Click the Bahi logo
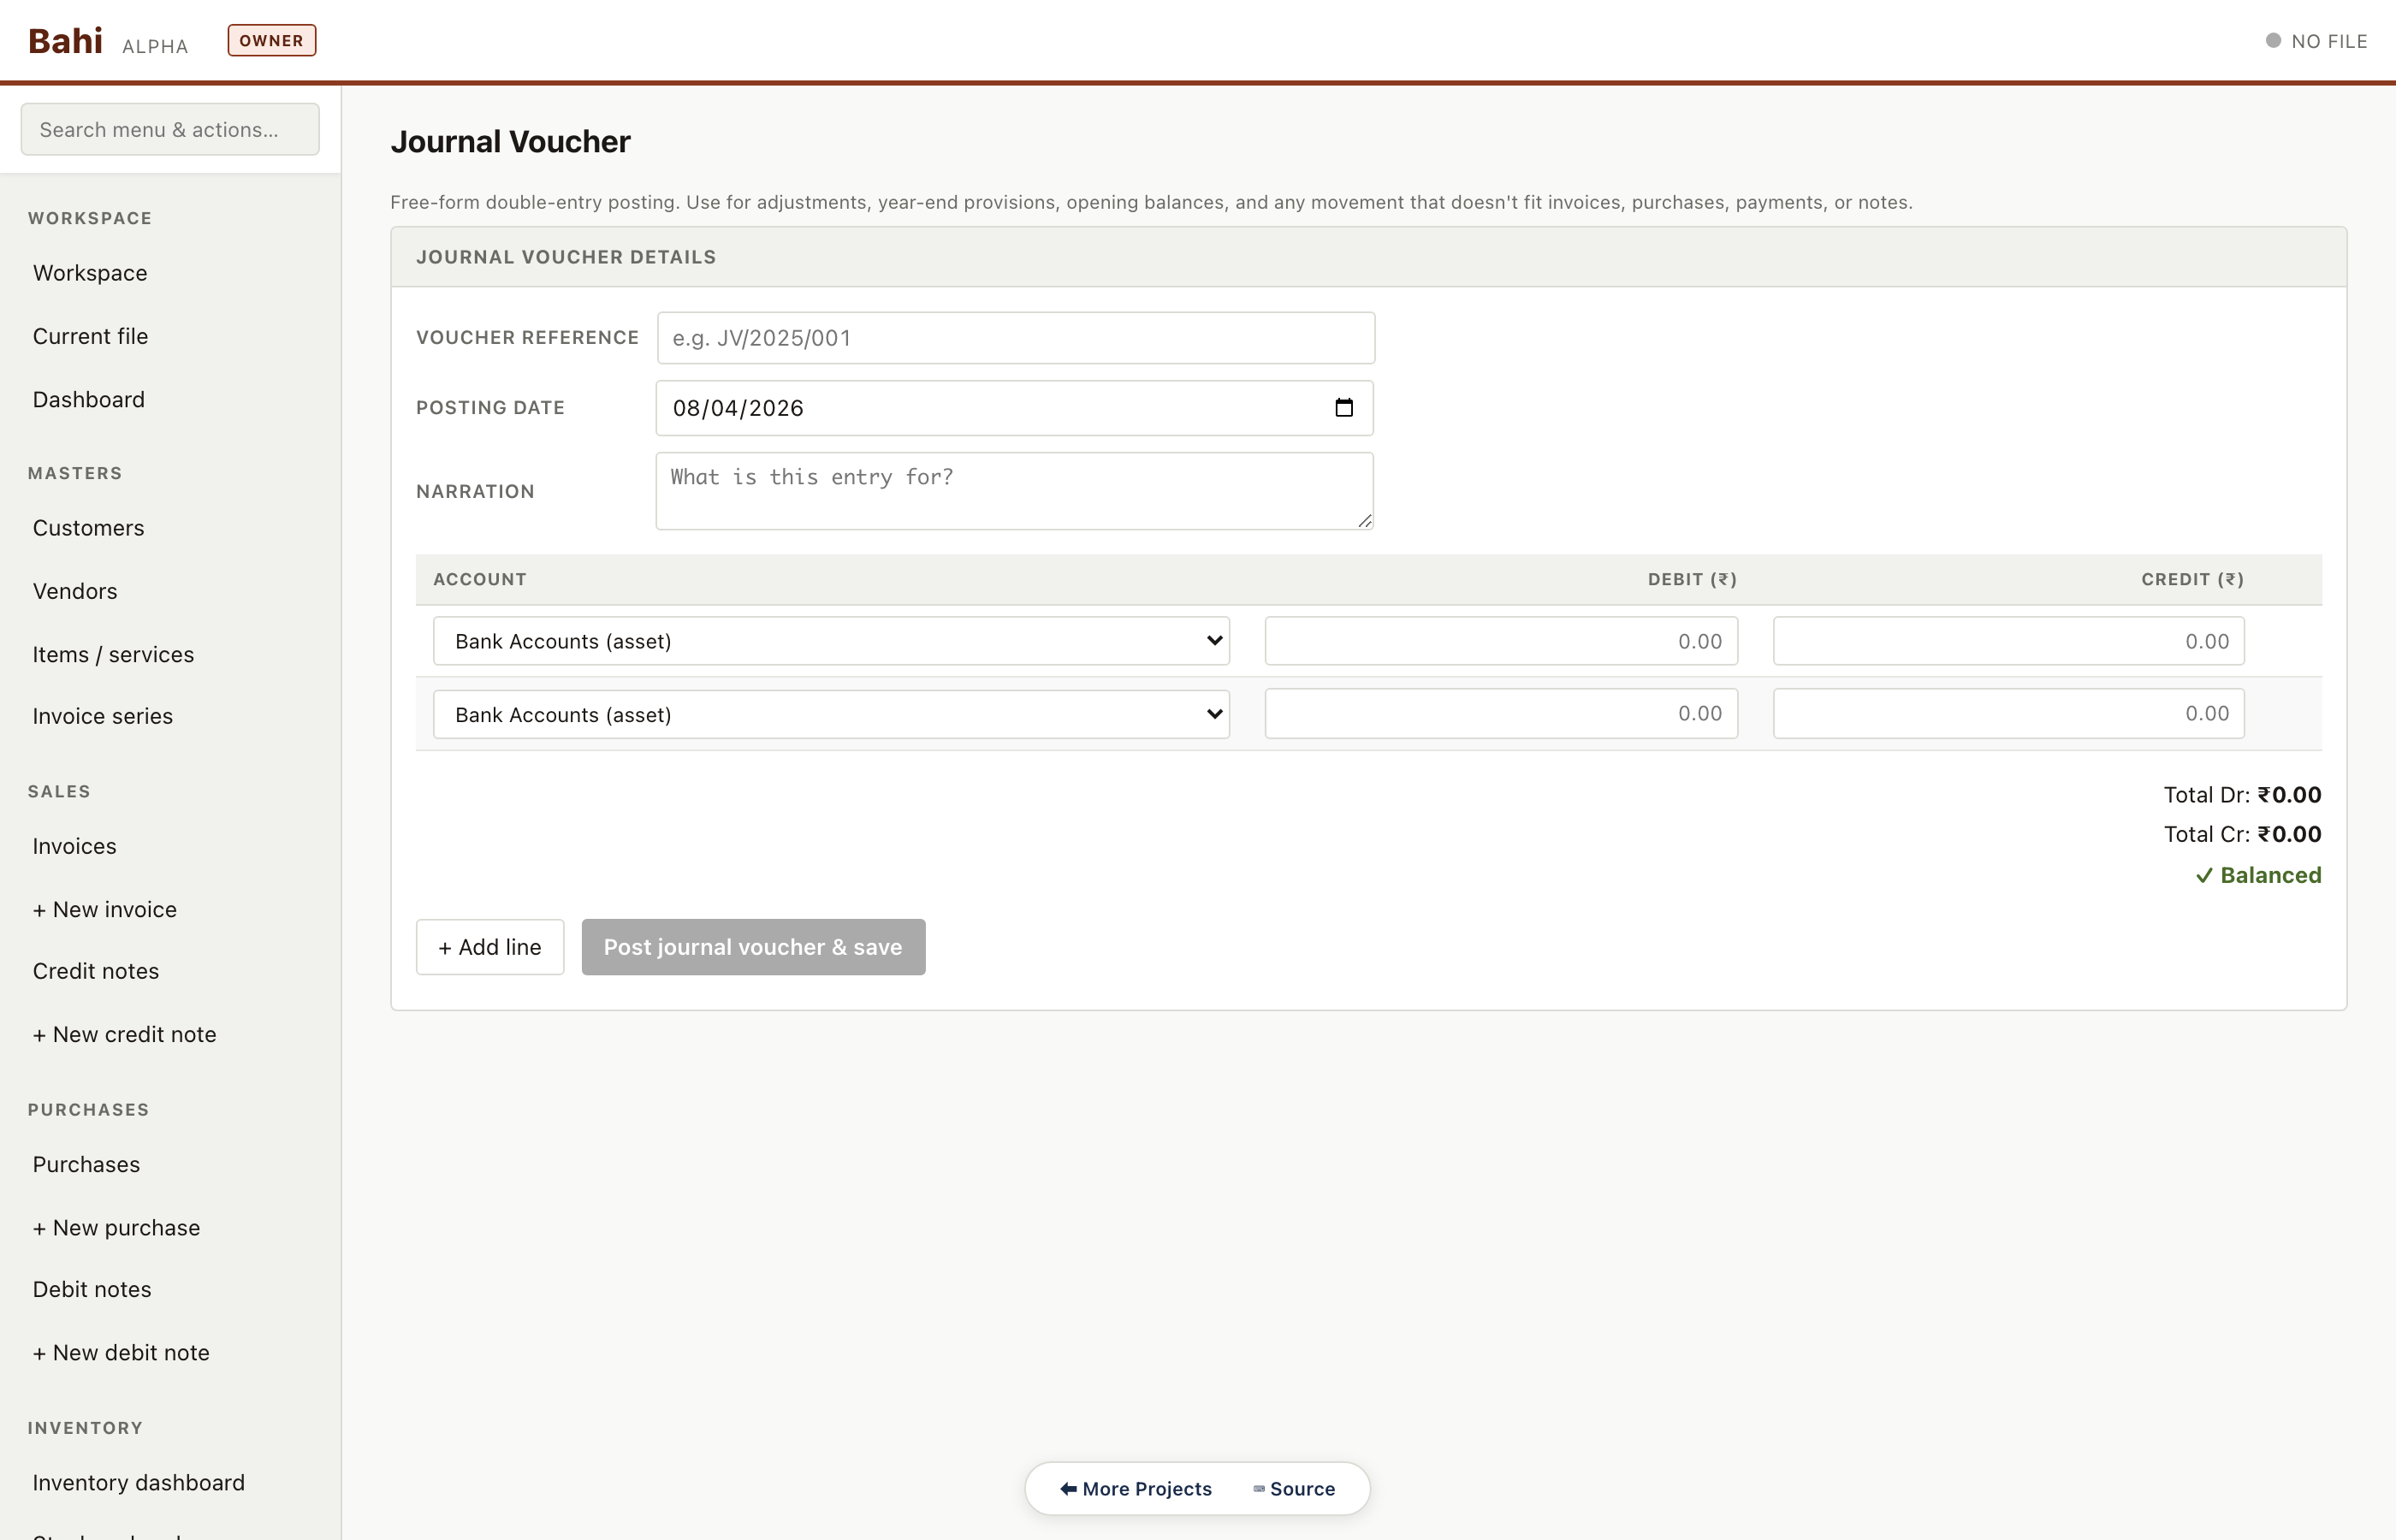The height and width of the screenshot is (1540, 2396). pos(66,41)
